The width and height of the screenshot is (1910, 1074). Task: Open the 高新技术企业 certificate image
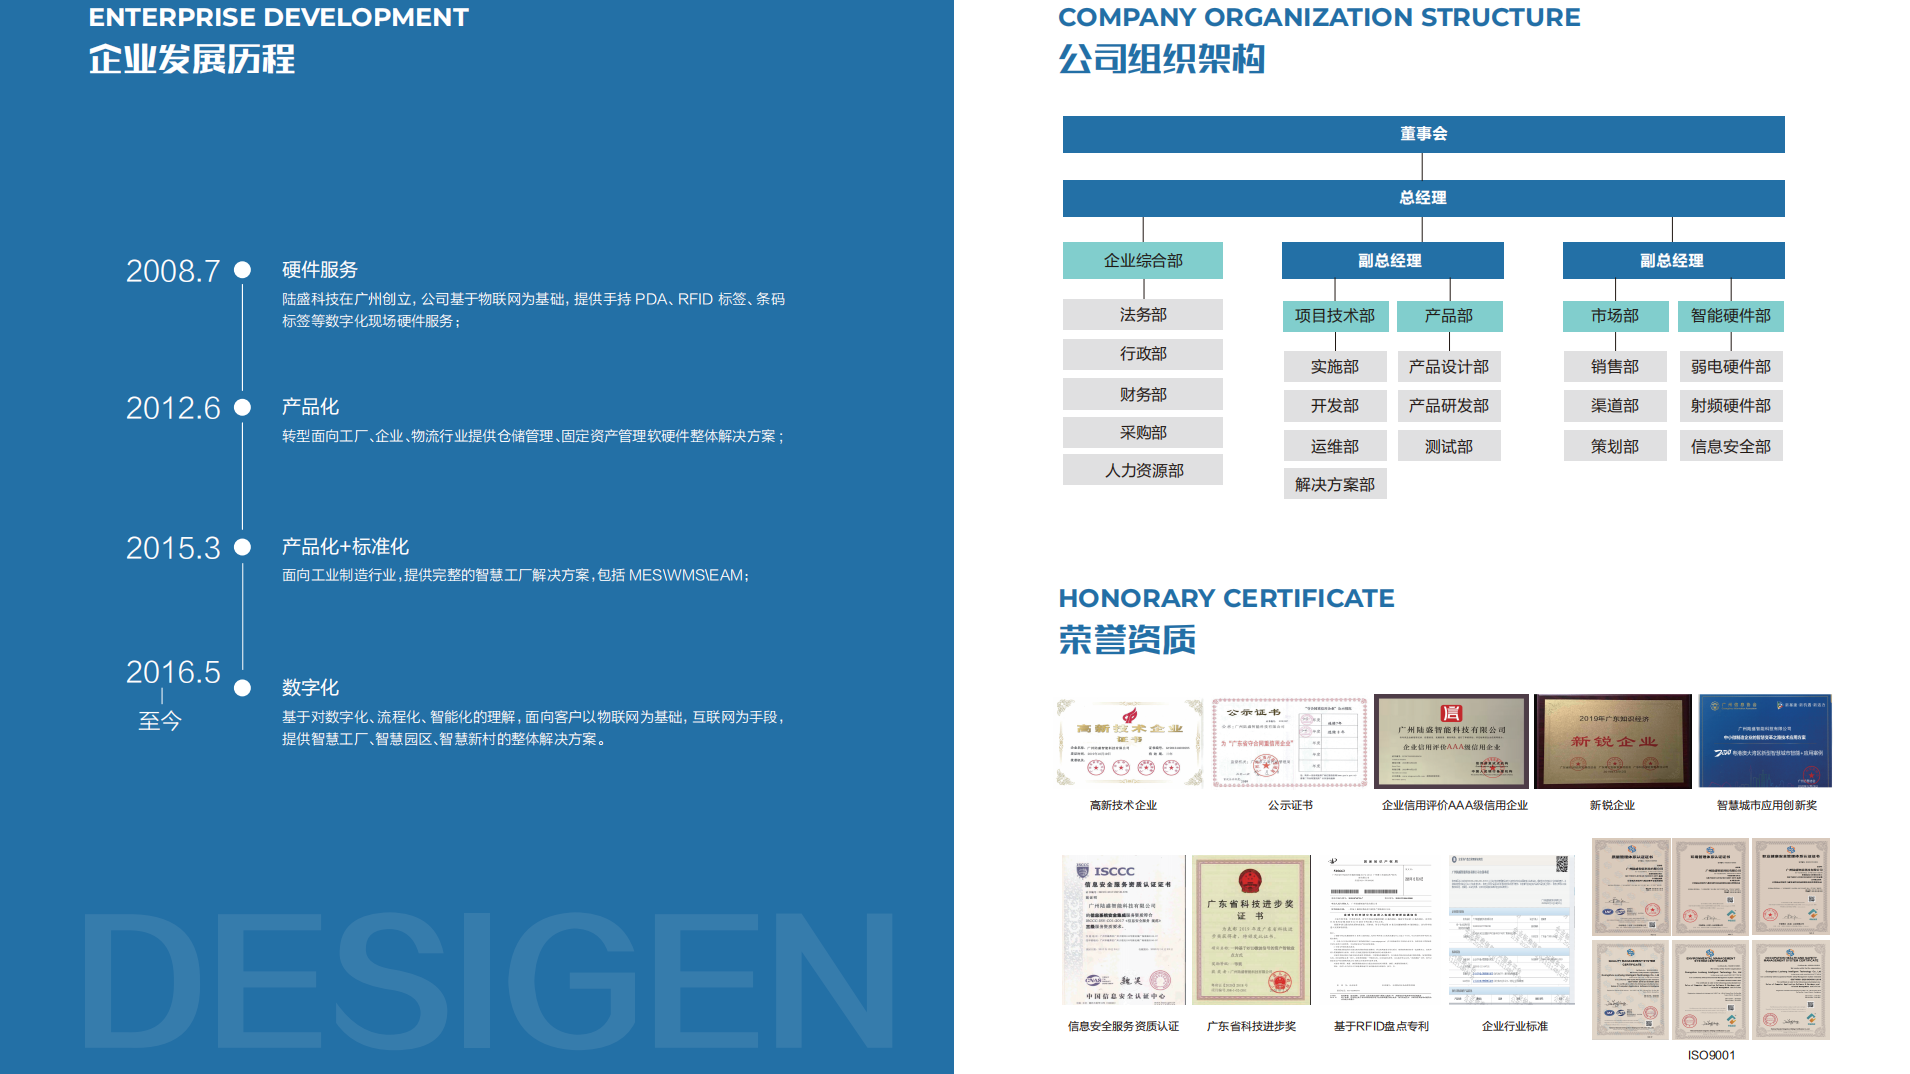click(1129, 743)
